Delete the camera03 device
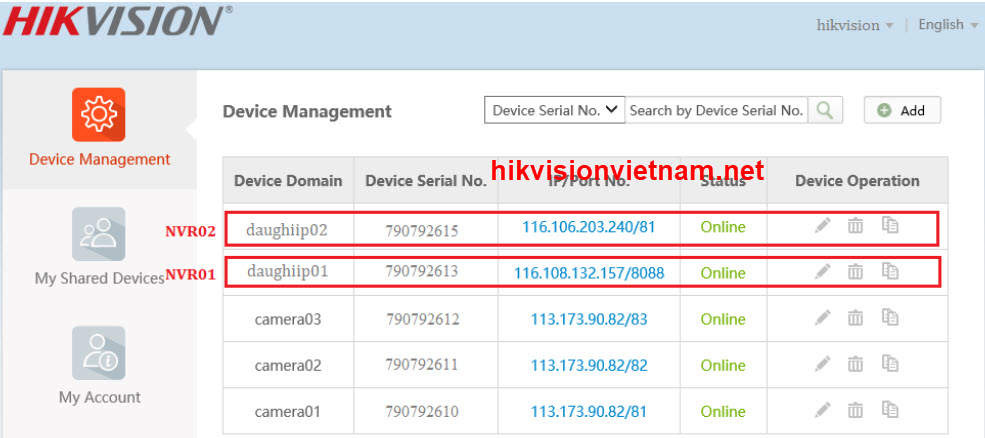This screenshot has height=438, width=985. pyautogui.click(x=855, y=317)
